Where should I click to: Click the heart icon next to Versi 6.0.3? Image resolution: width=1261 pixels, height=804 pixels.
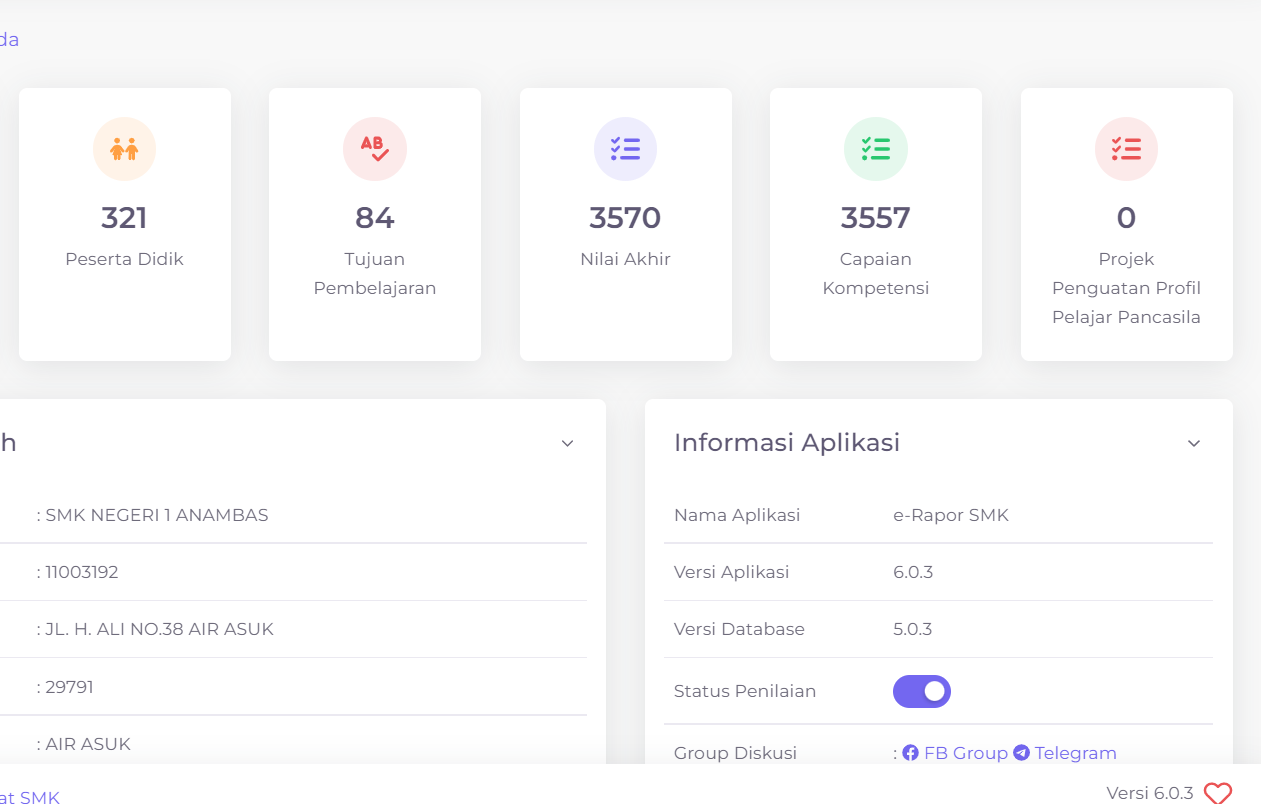(1216, 790)
